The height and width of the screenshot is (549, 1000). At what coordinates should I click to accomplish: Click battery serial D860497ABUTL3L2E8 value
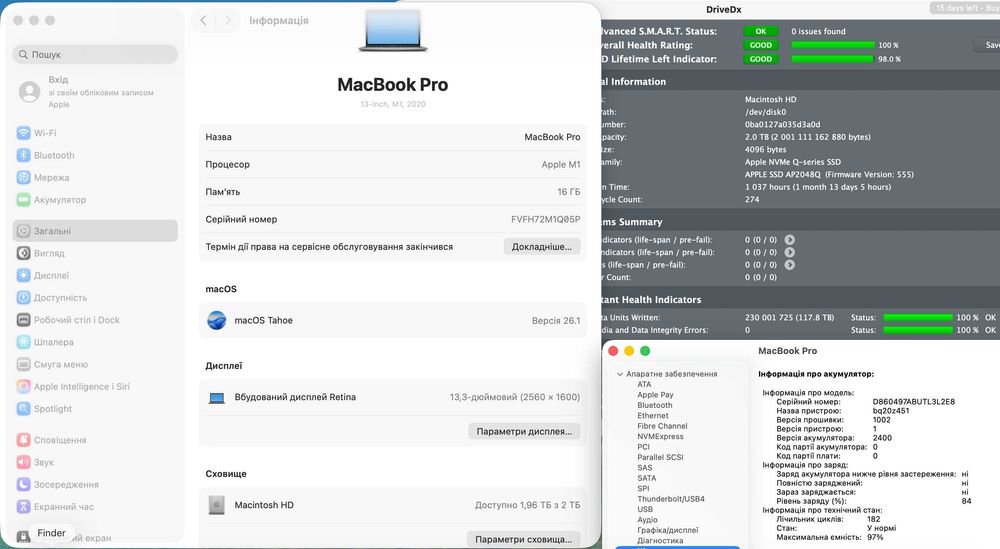tap(913, 402)
